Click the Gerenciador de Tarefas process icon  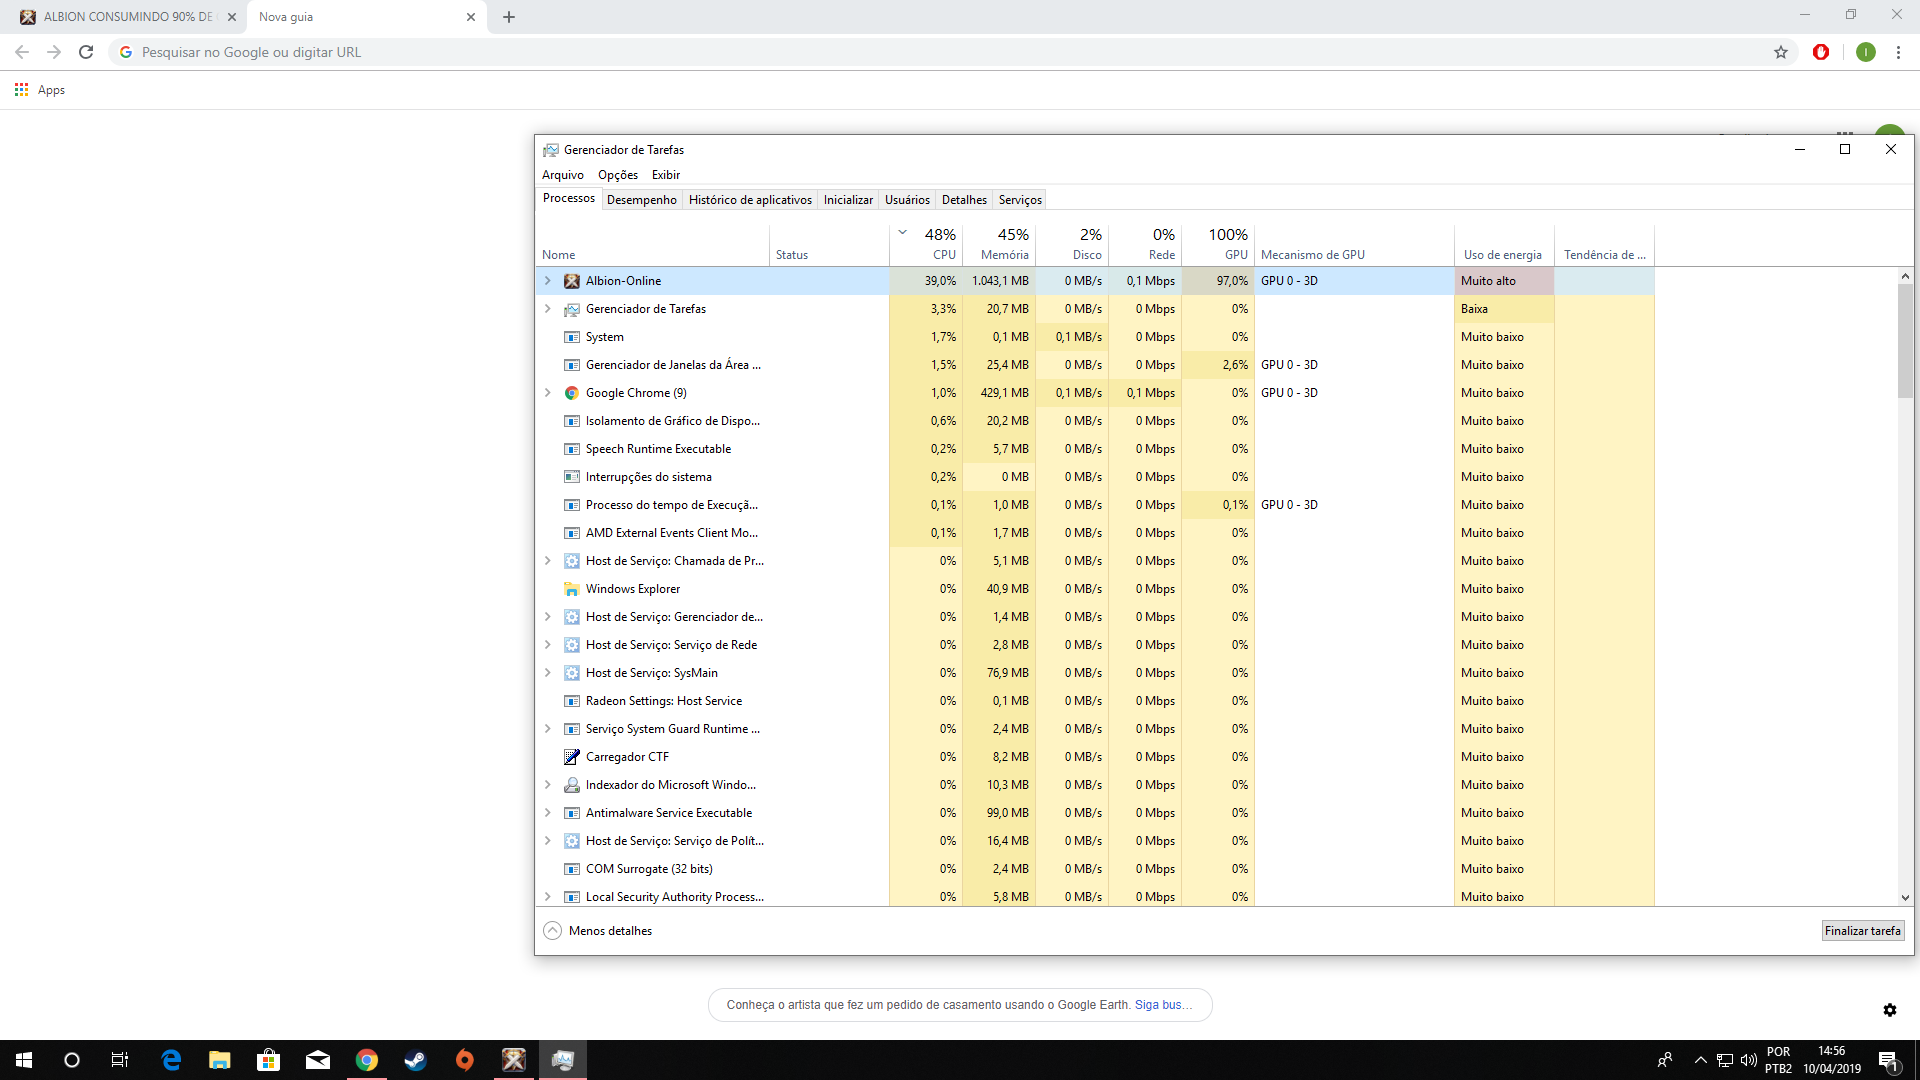click(572, 309)
